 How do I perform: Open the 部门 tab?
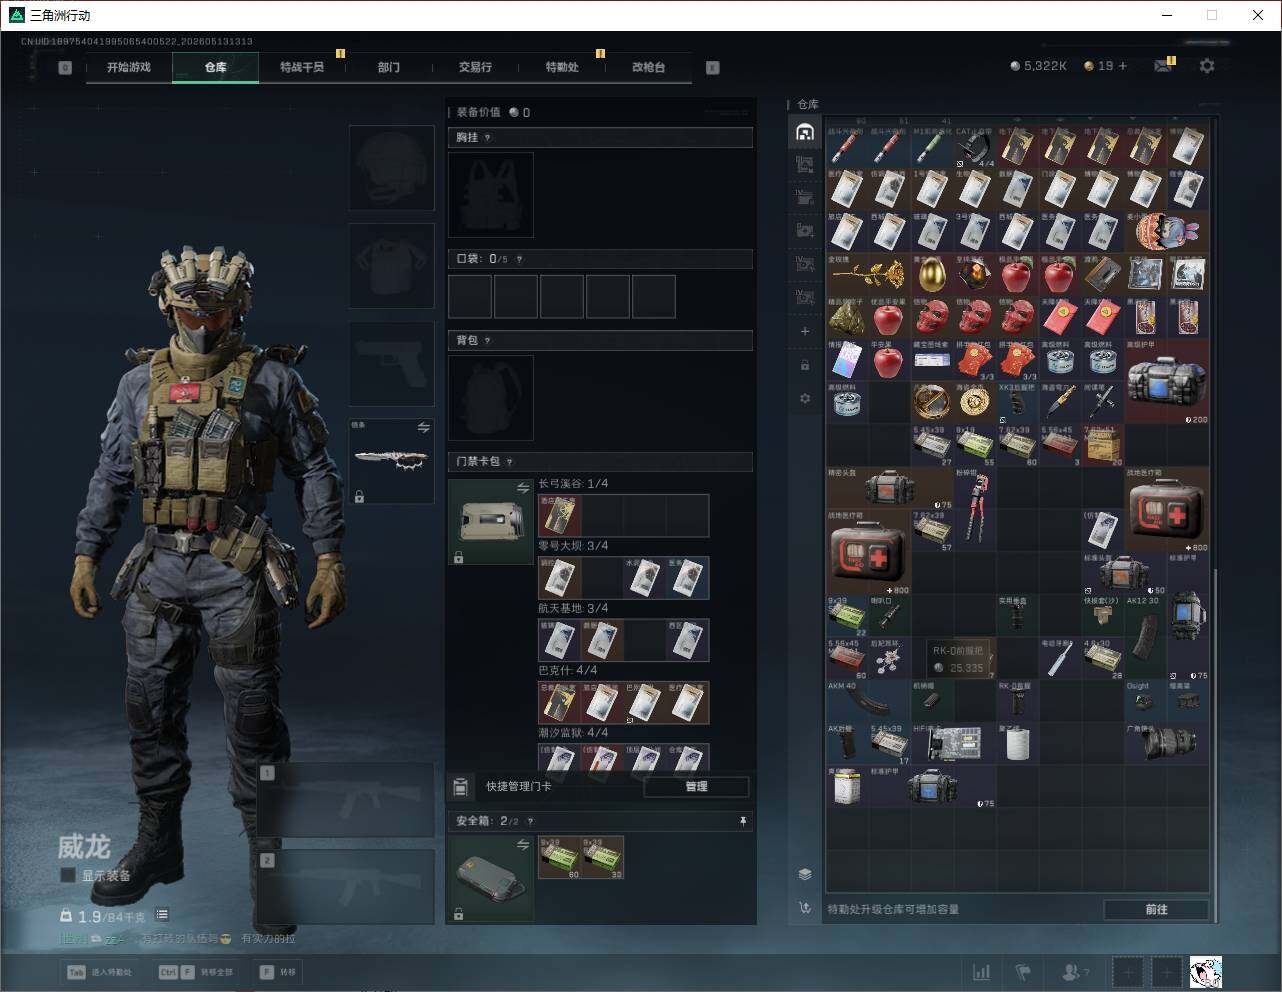click(x=389, y=67)
